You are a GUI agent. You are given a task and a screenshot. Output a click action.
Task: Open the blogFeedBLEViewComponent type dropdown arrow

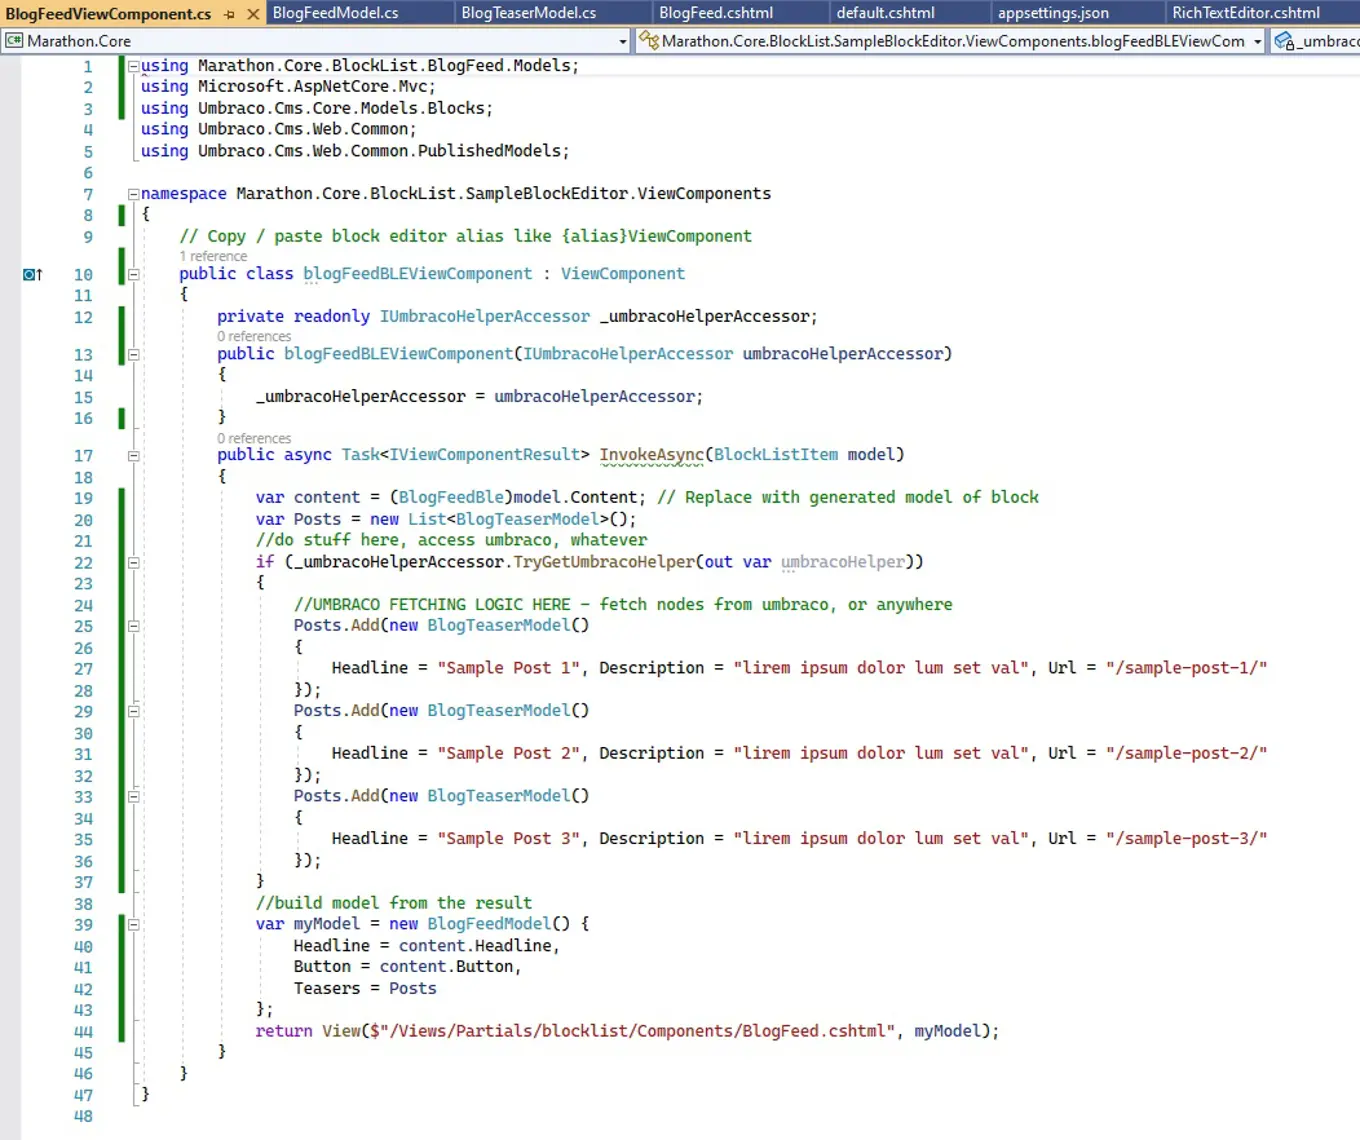(1257, 41)
